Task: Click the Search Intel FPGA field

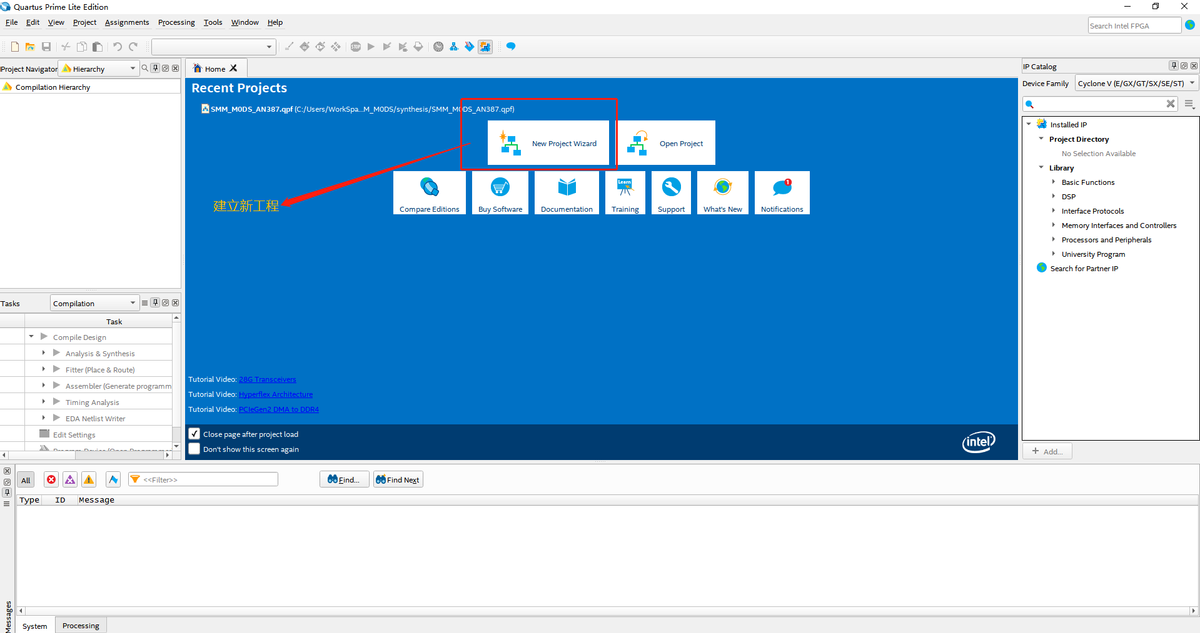Action: pyautogui.click(x=1135, y=25)
